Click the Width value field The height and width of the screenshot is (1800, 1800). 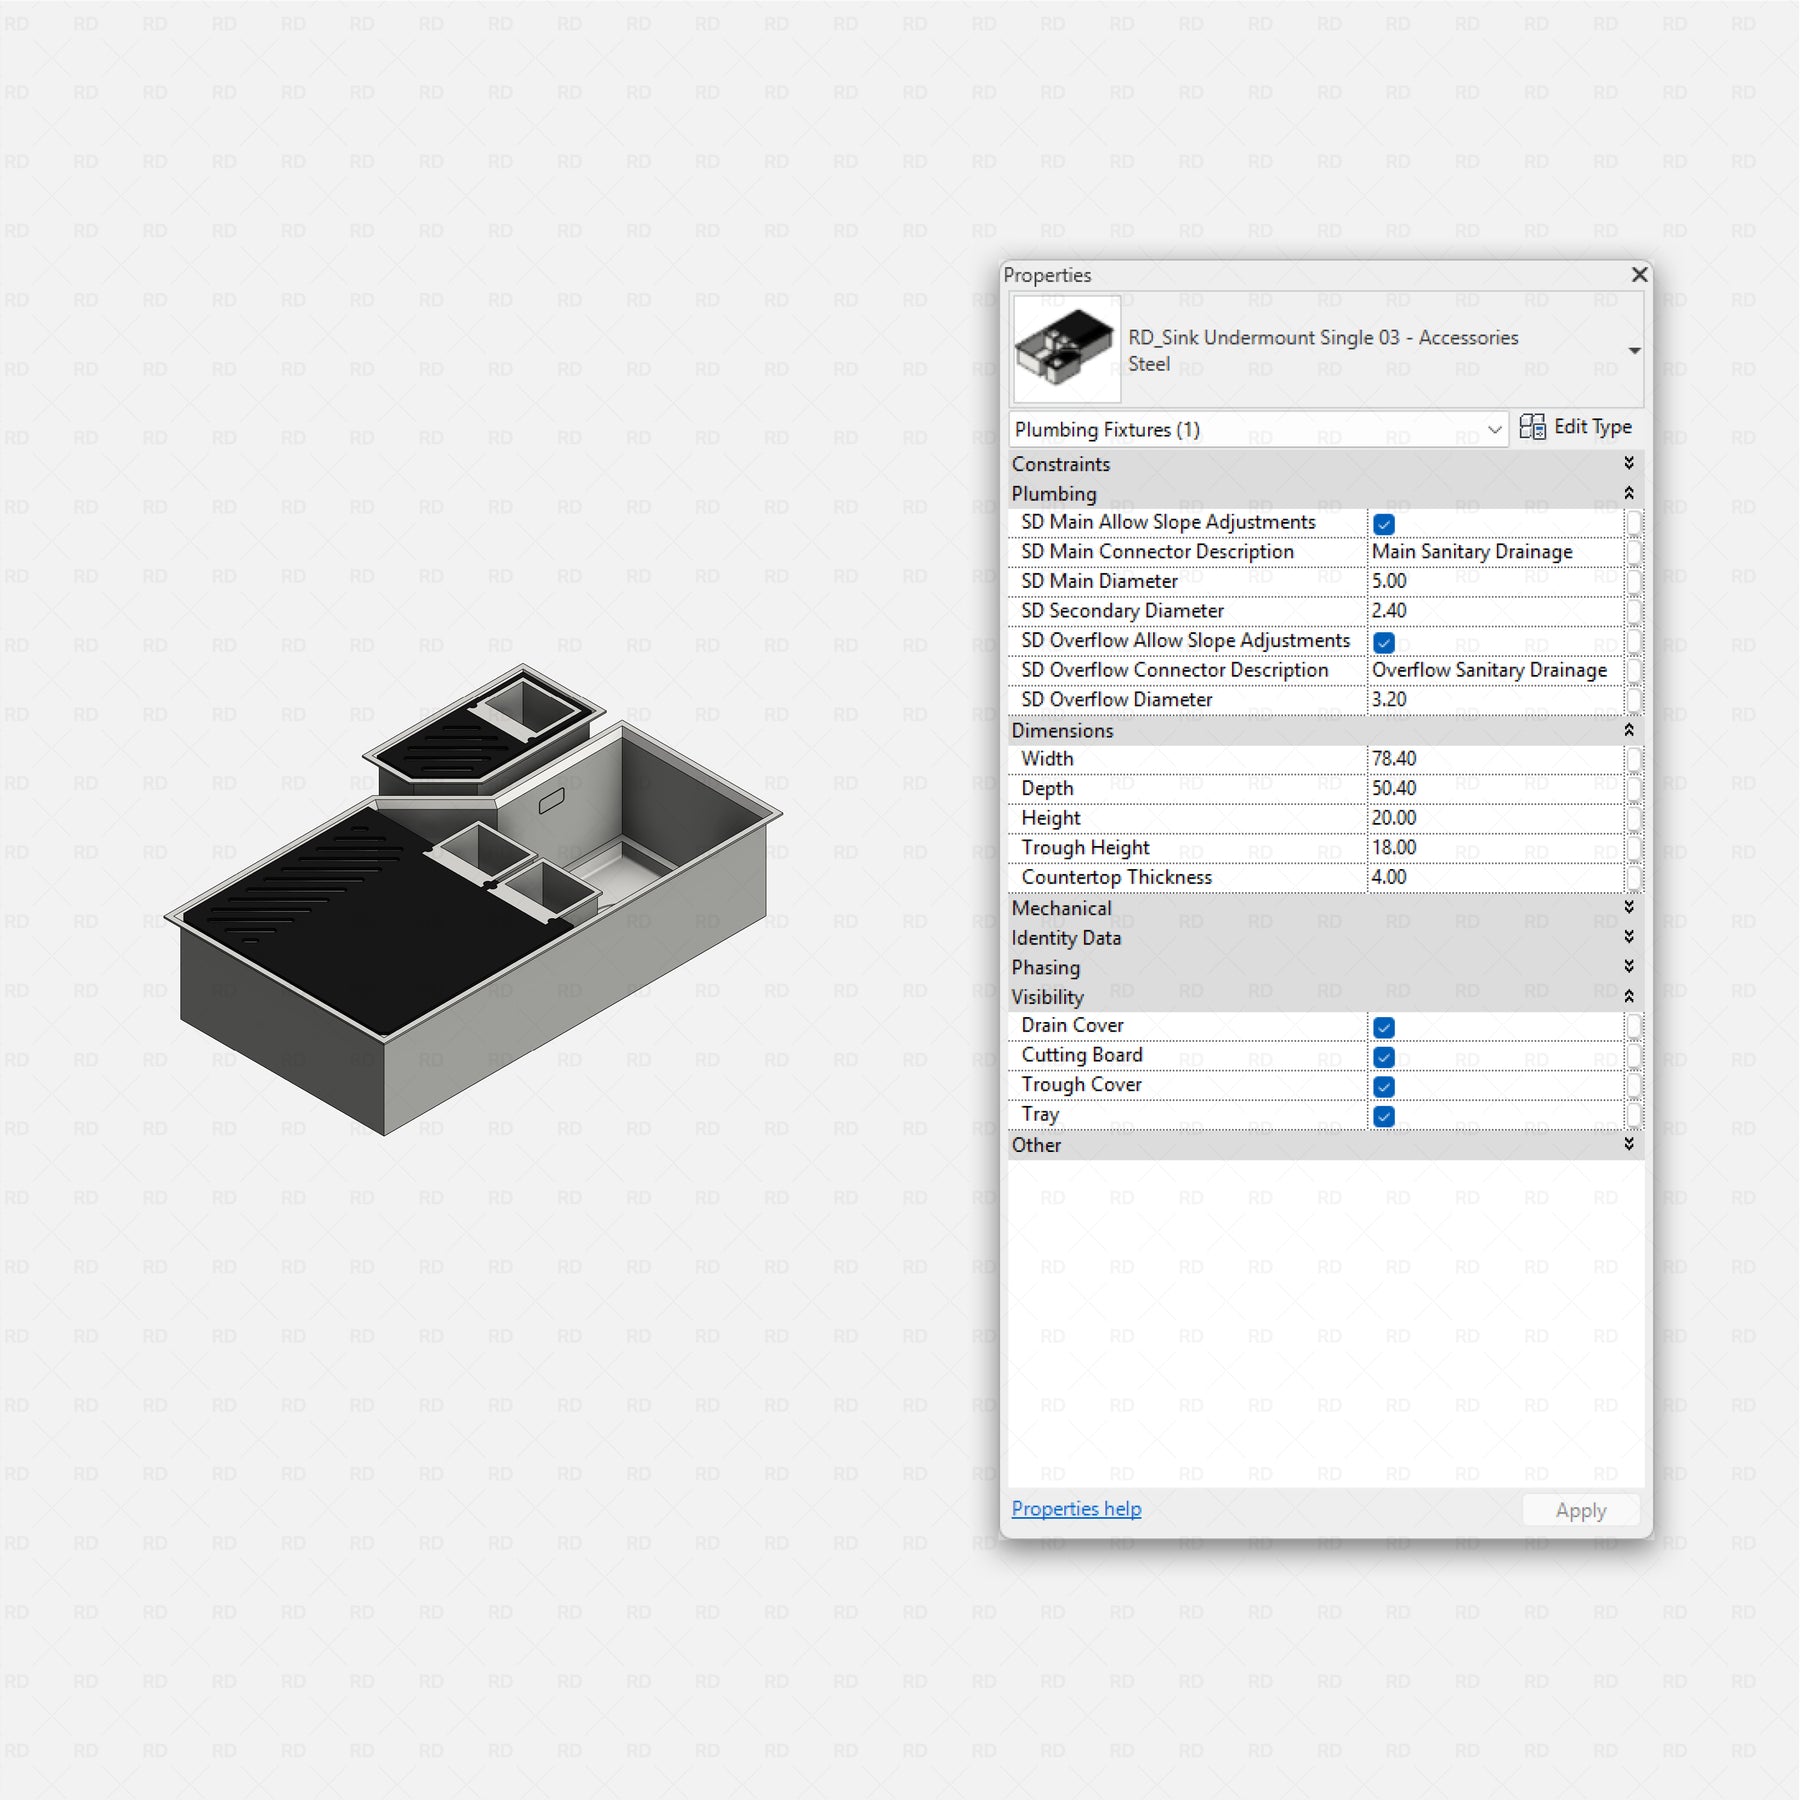coord(1493,759)
